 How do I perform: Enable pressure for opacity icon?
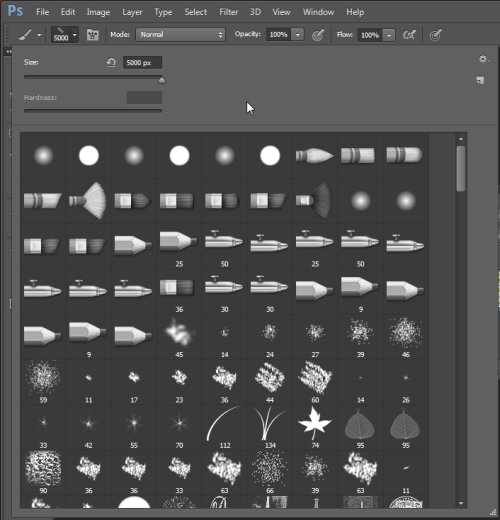[x=318, y=35]
